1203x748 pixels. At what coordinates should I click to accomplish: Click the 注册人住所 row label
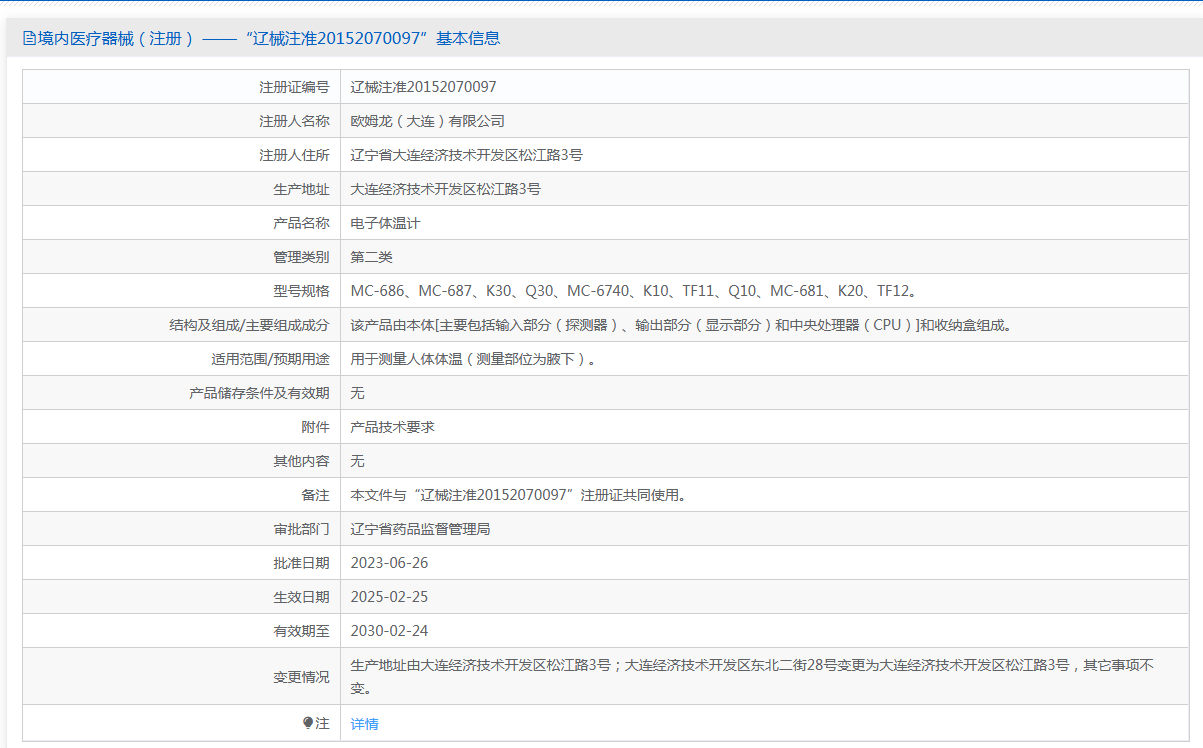click(294, 155)
